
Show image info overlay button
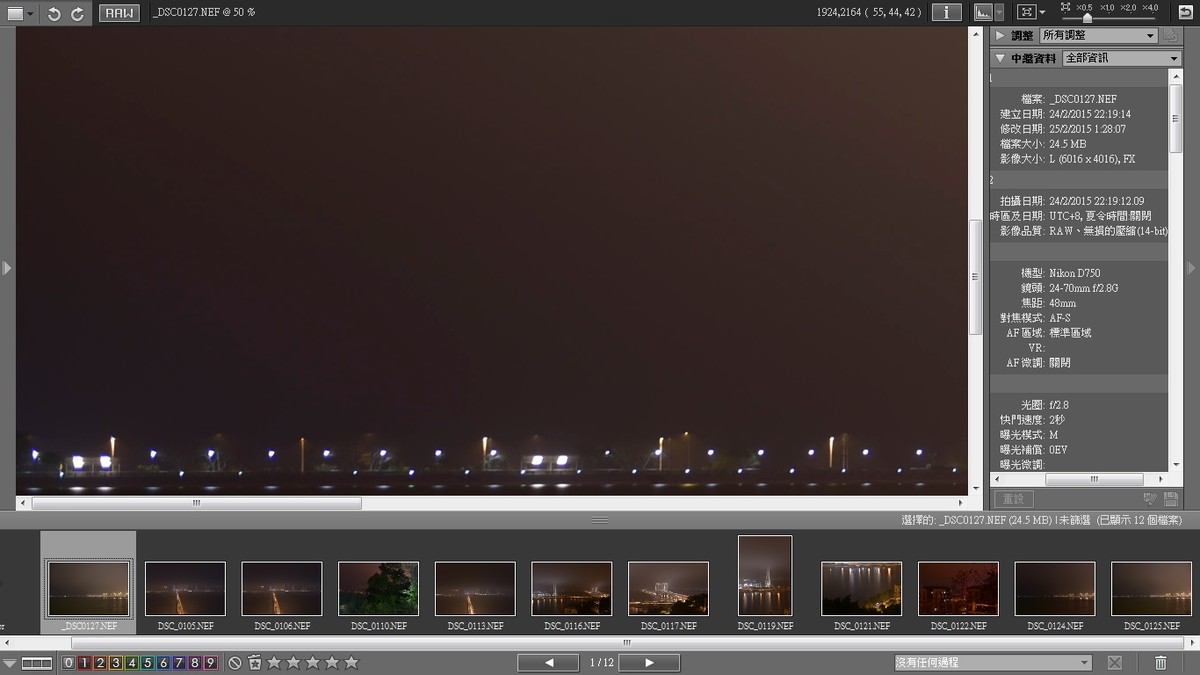(946, 12)
